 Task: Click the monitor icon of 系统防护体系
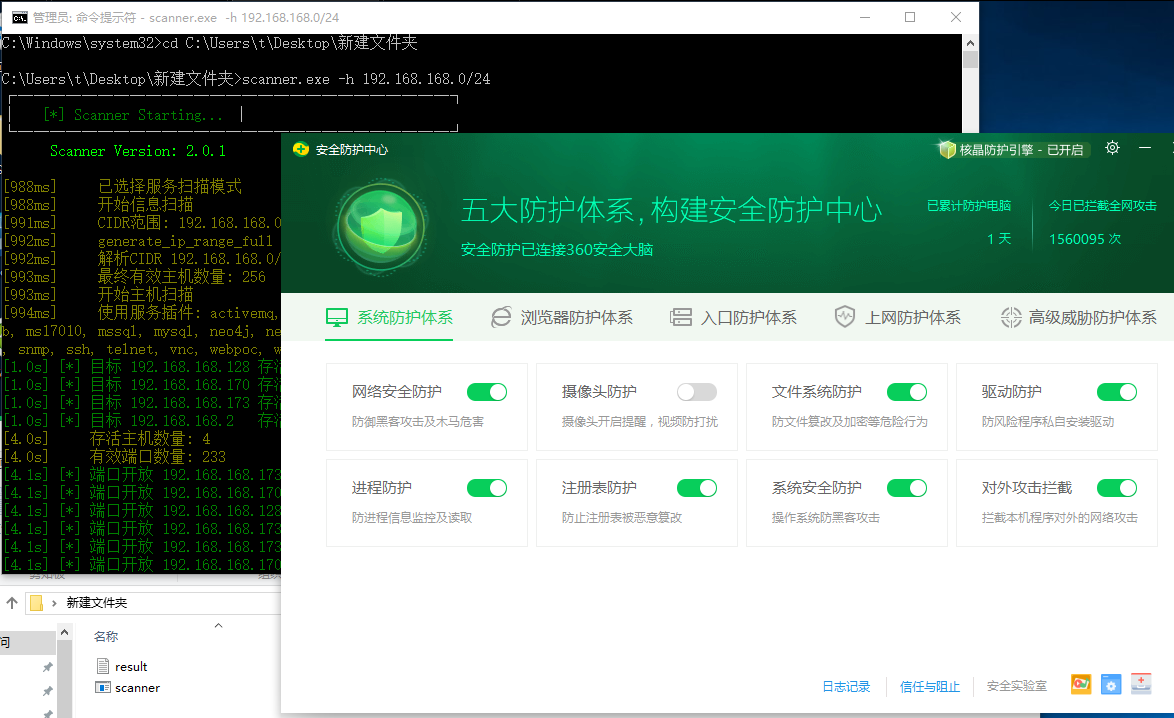(x=337, y=317)
